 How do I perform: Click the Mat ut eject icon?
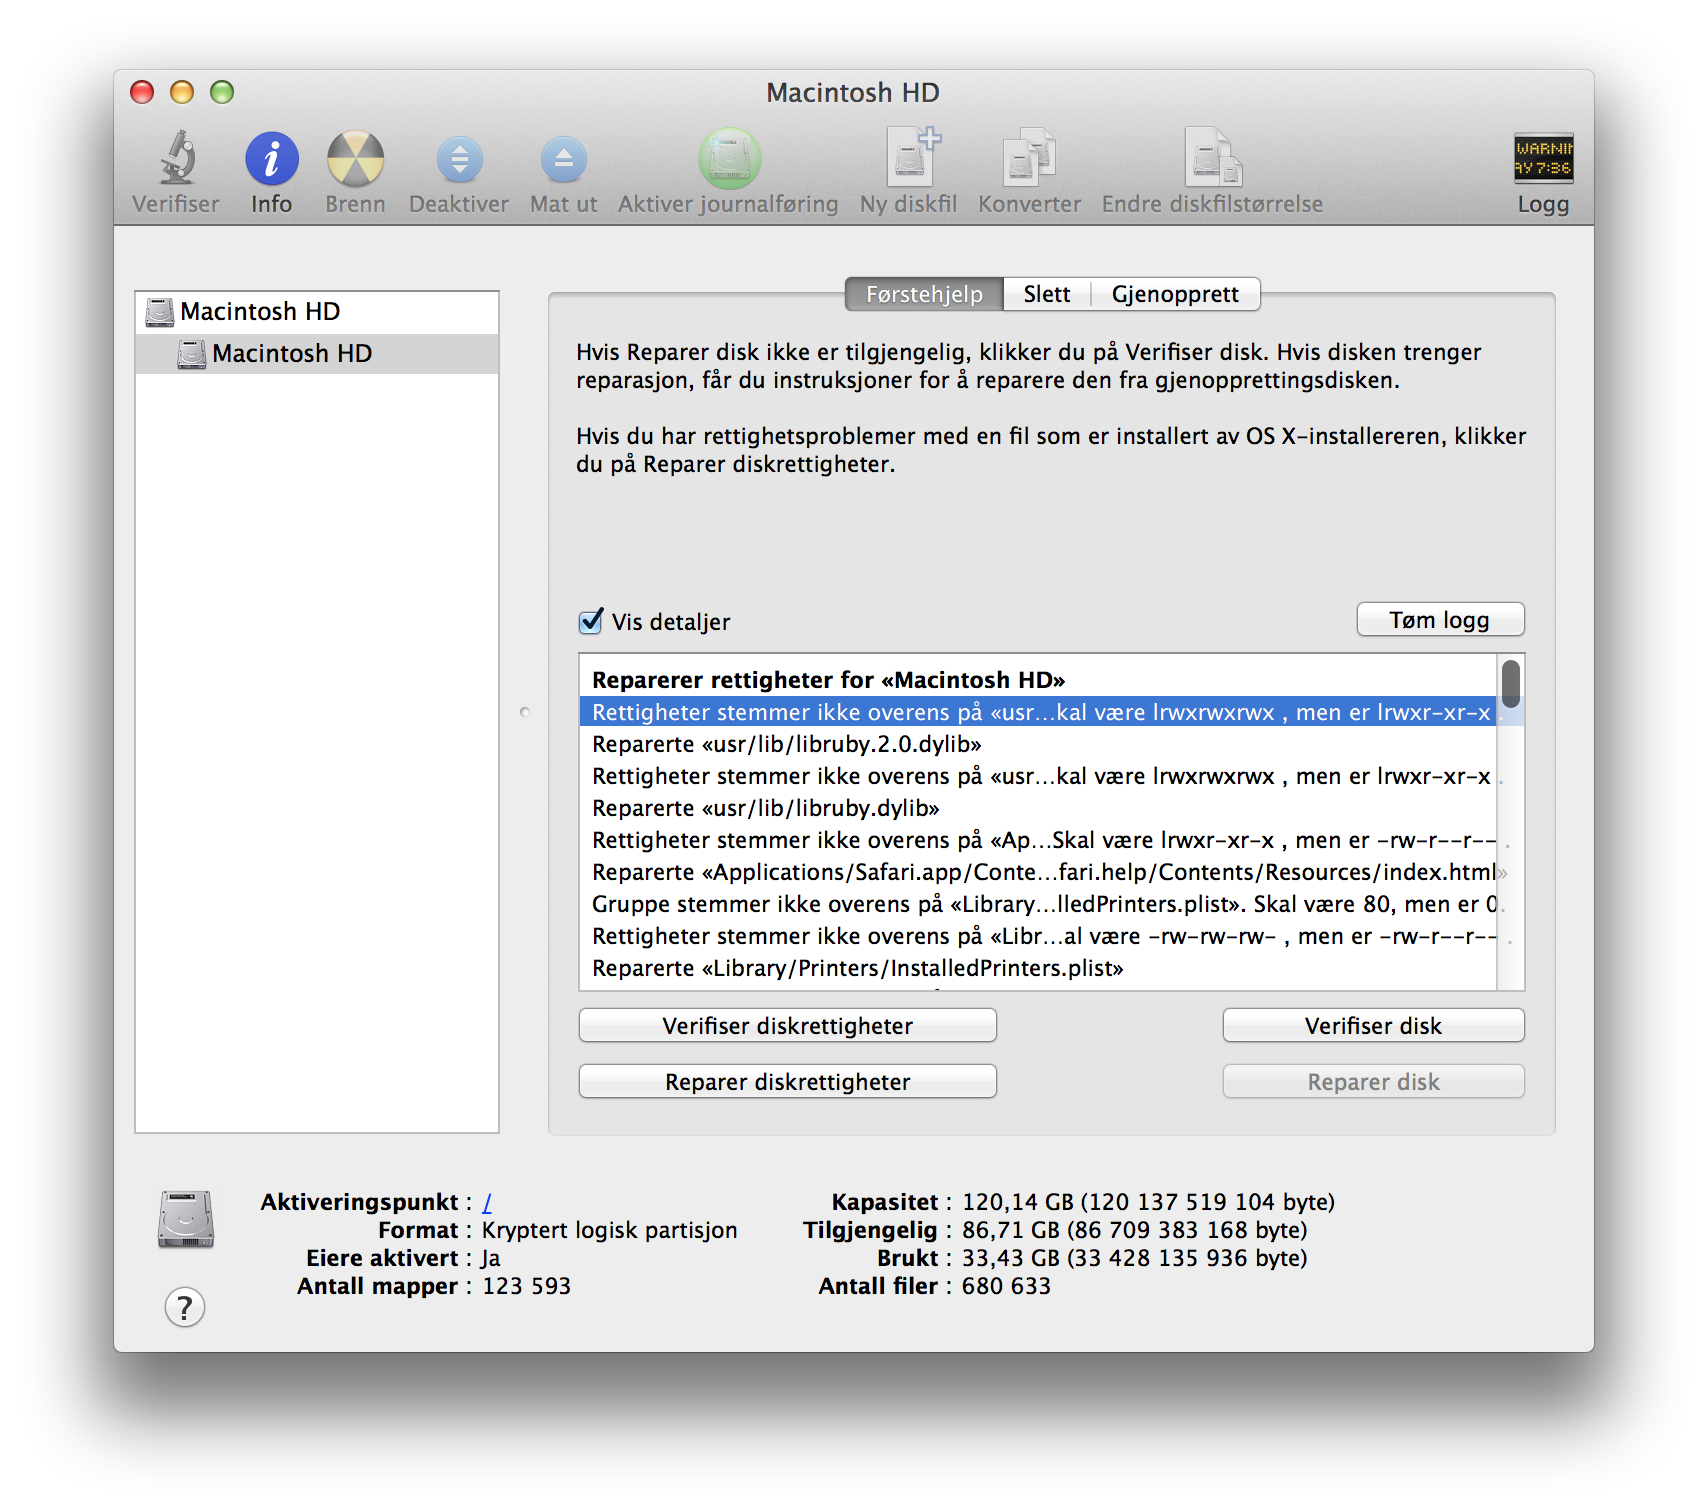(563, 159)
